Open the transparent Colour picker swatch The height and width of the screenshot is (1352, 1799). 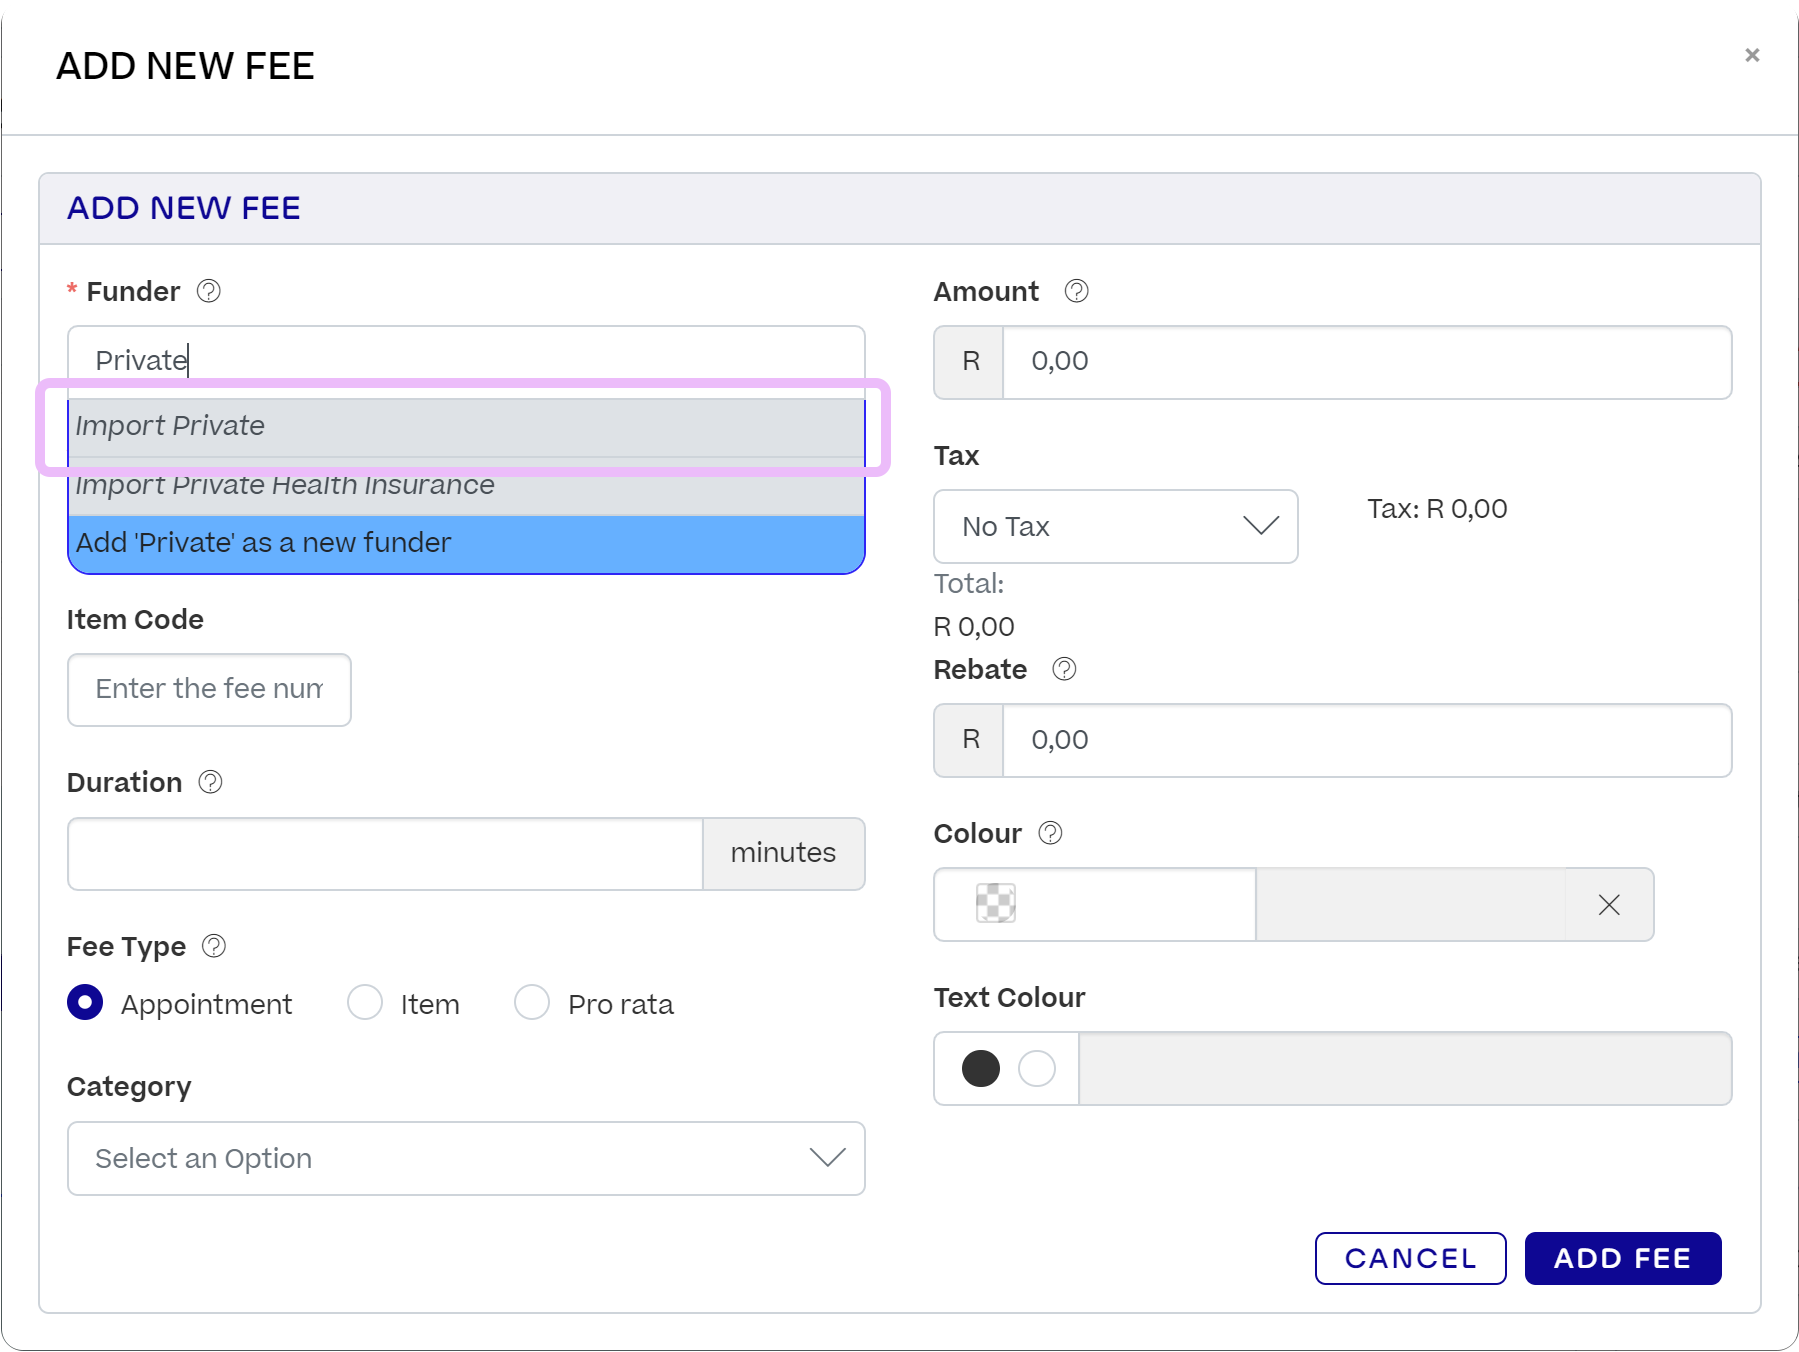pos(996,903)
